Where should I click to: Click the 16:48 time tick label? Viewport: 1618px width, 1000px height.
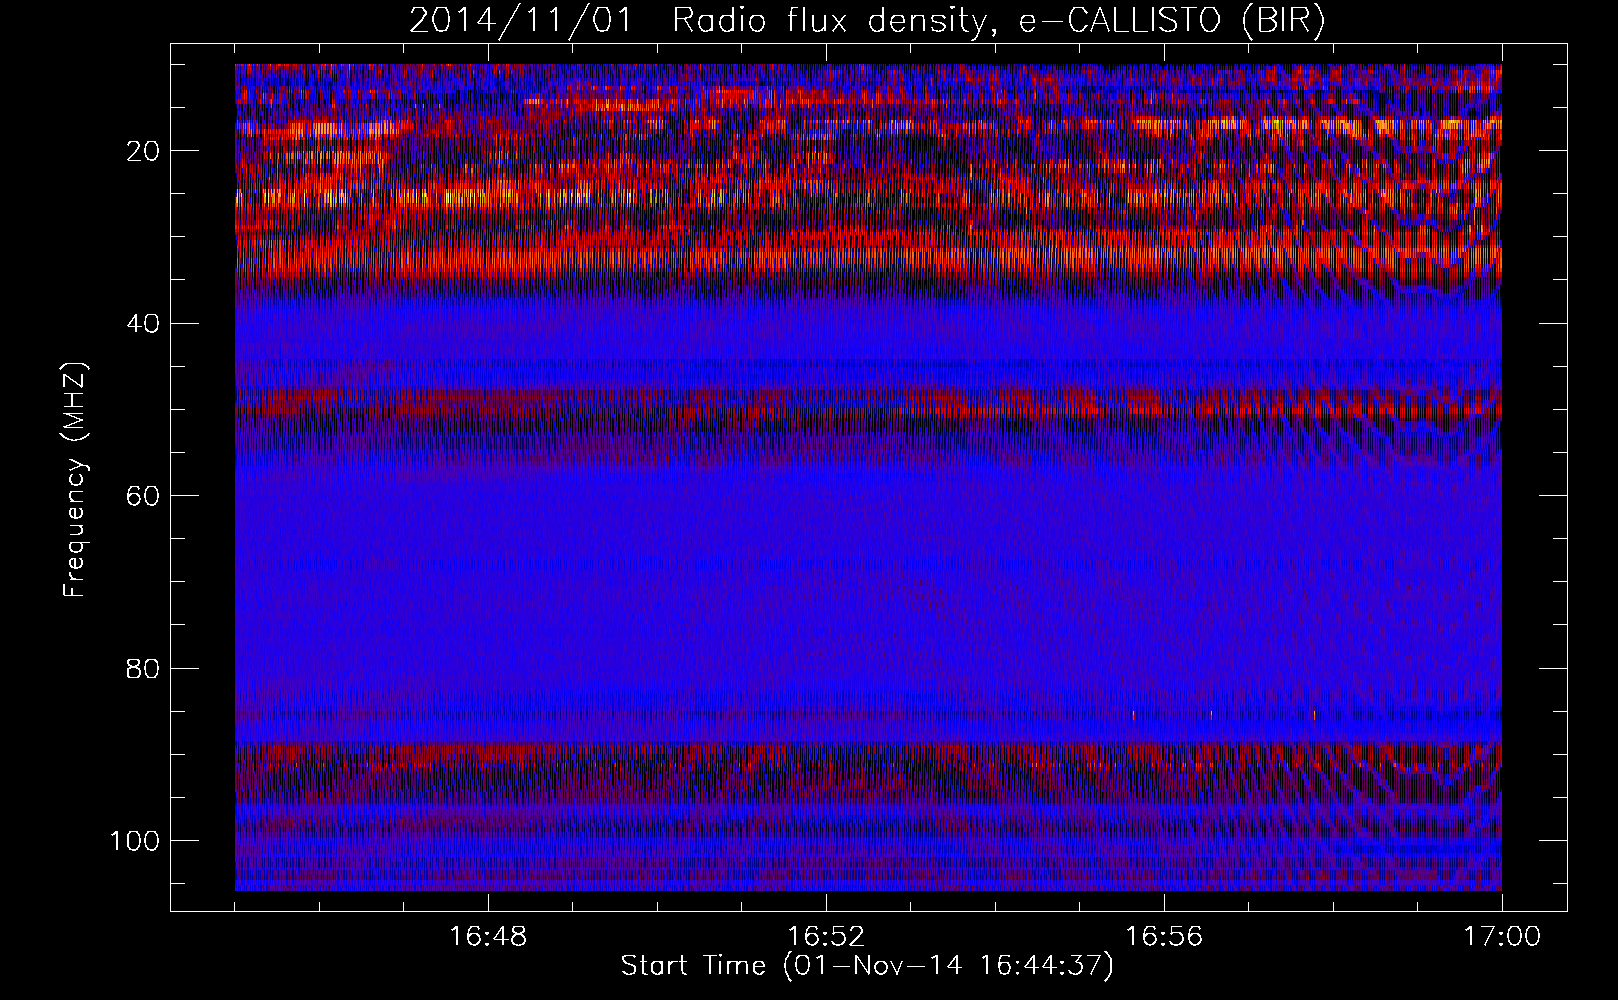tap(488, 937)
